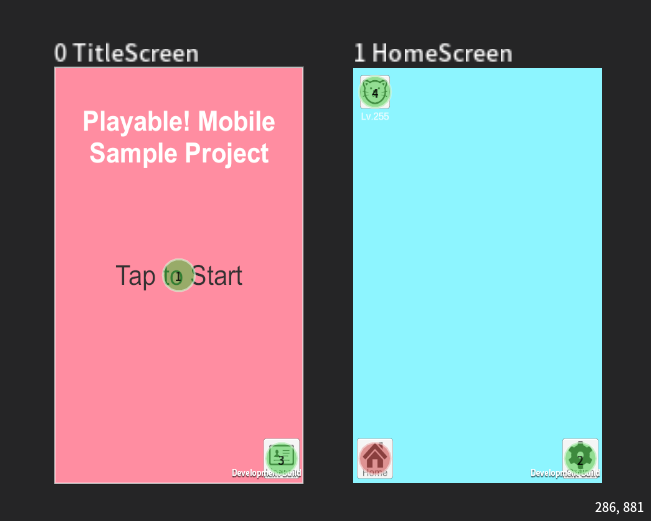Click the index number 1 before HomeScreen
651x521 pixels.
click(360, 54)
